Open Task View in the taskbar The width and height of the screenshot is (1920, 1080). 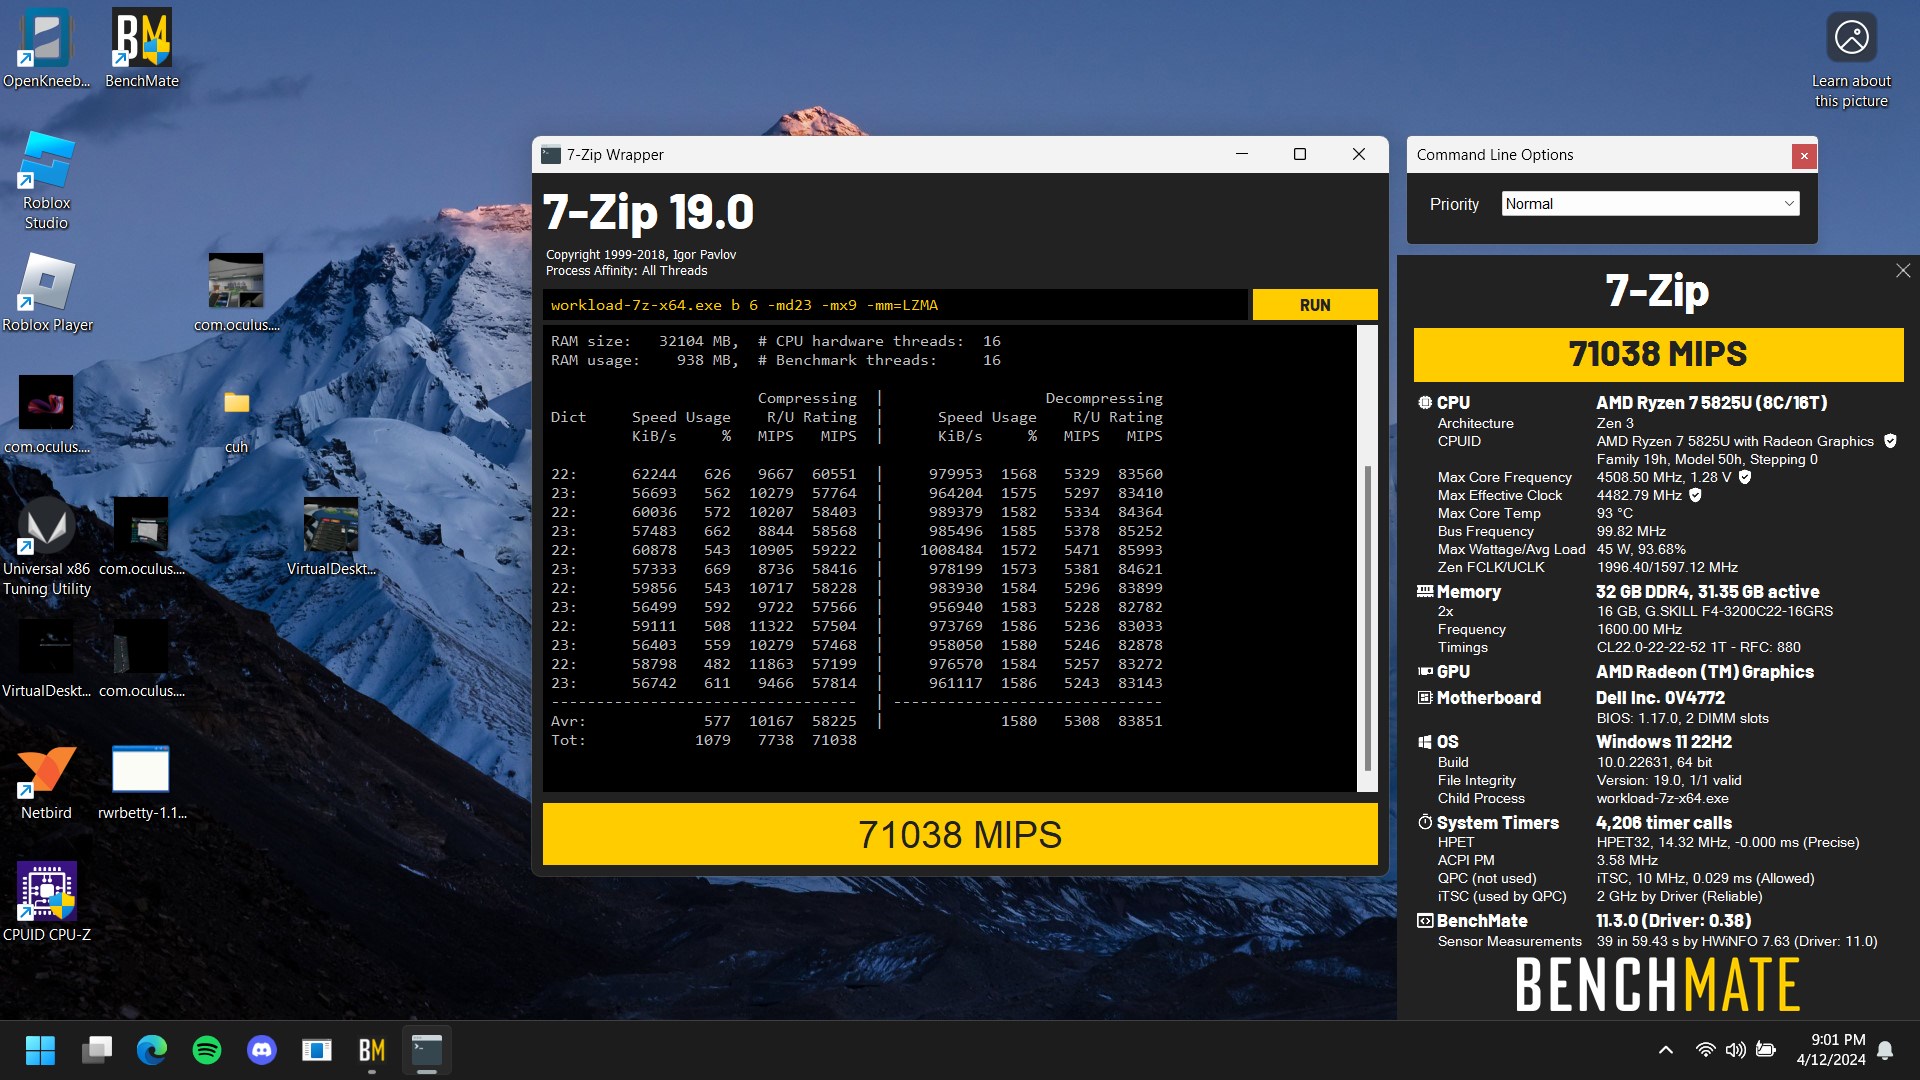97,1050
